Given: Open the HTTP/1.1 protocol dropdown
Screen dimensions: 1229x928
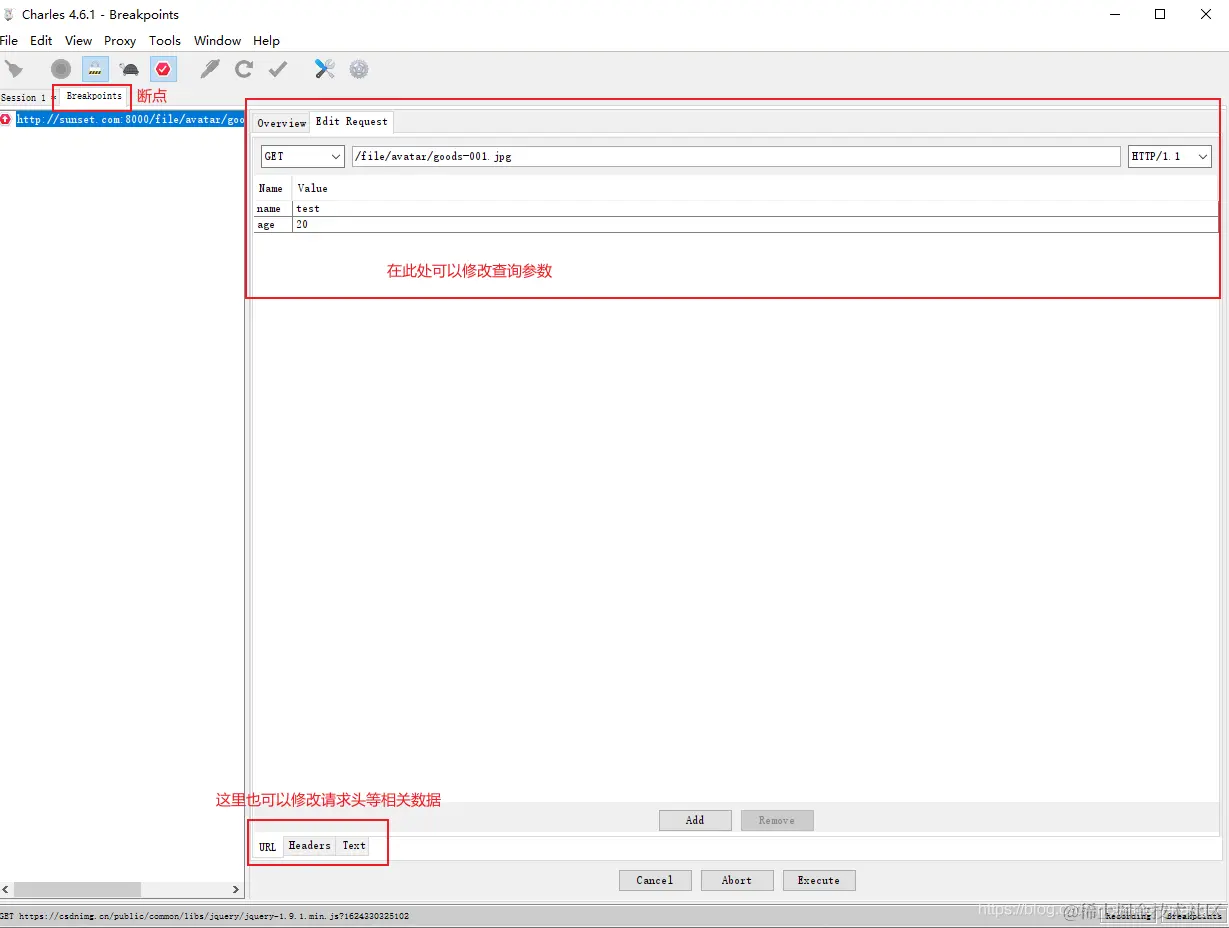Looking at the screenshot, I should [x=1169, y=156].
